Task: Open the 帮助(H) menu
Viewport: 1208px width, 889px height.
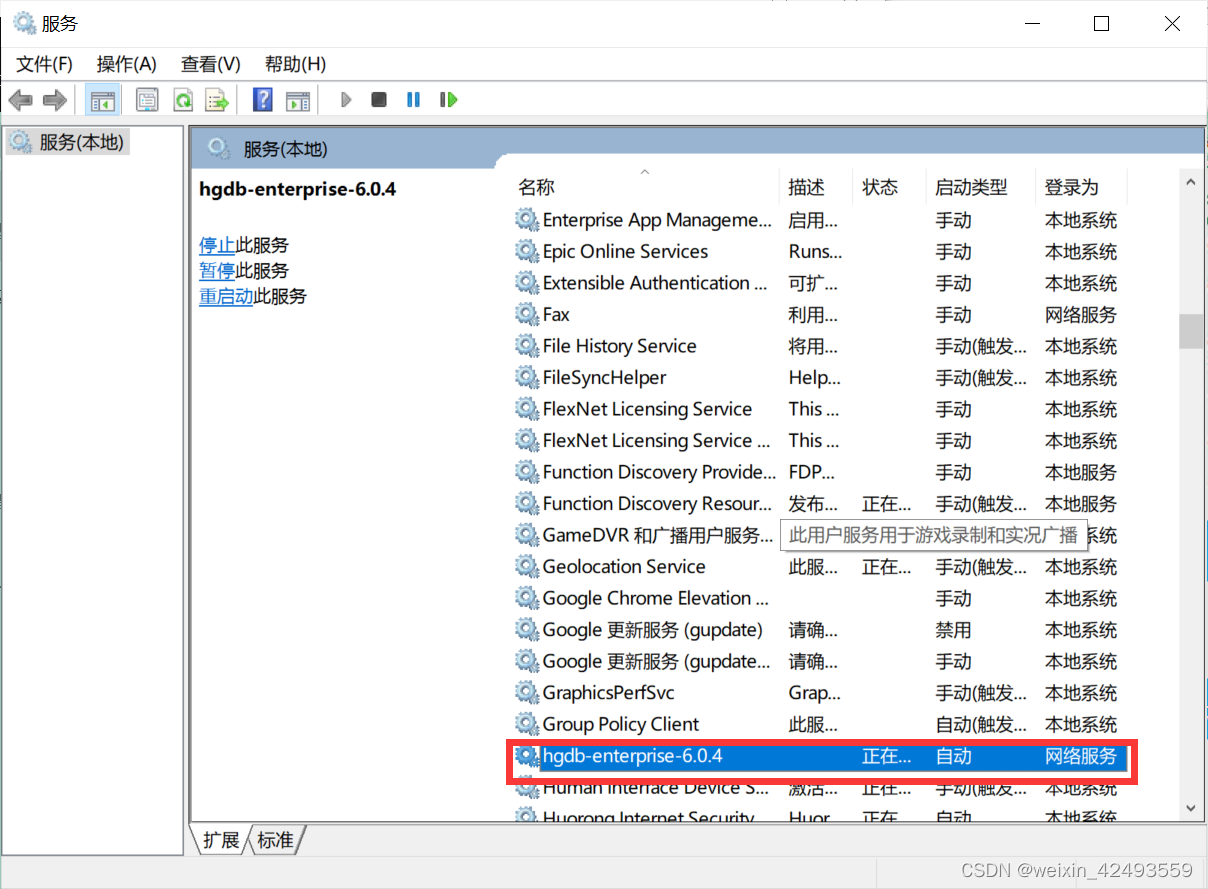Action: 296,64
